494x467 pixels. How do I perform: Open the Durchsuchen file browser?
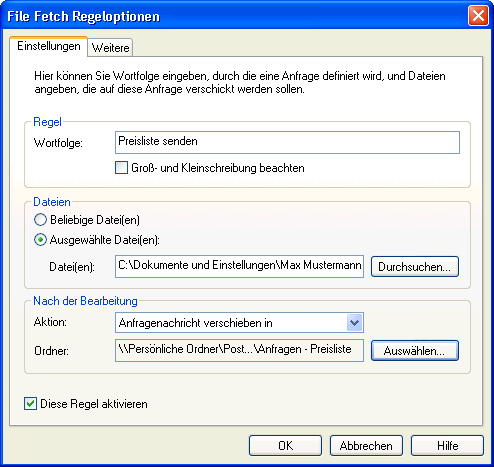click(415, 267)
